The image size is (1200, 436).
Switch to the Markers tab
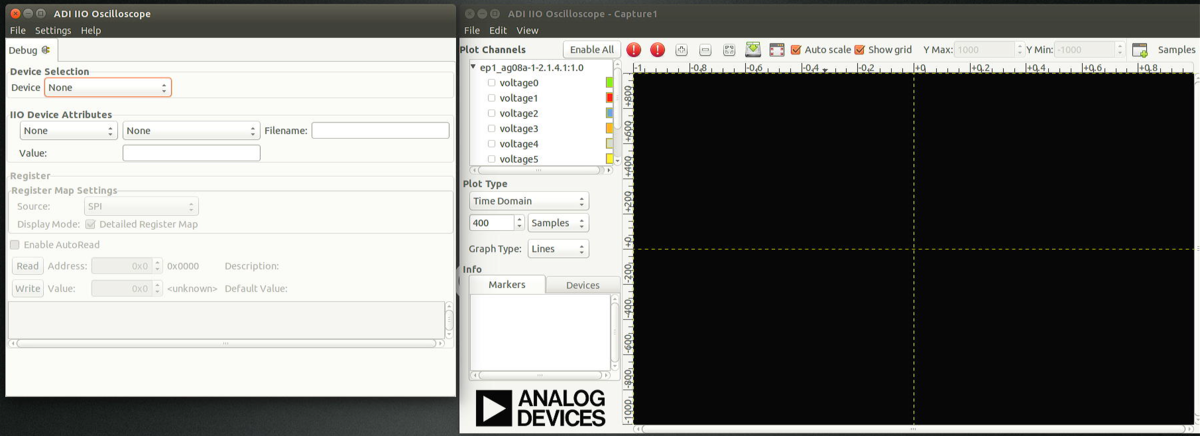[x=507, y=285]
